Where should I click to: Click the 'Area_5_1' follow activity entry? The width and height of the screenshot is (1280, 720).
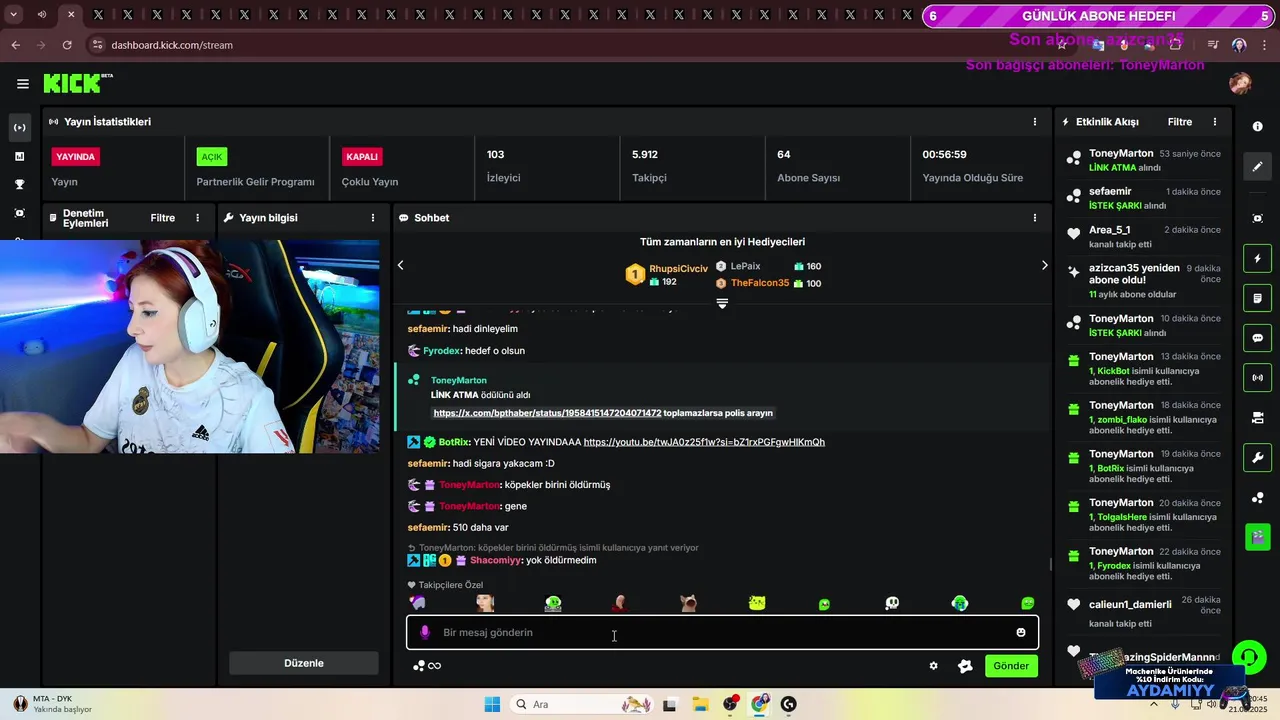pos(1143,236)
